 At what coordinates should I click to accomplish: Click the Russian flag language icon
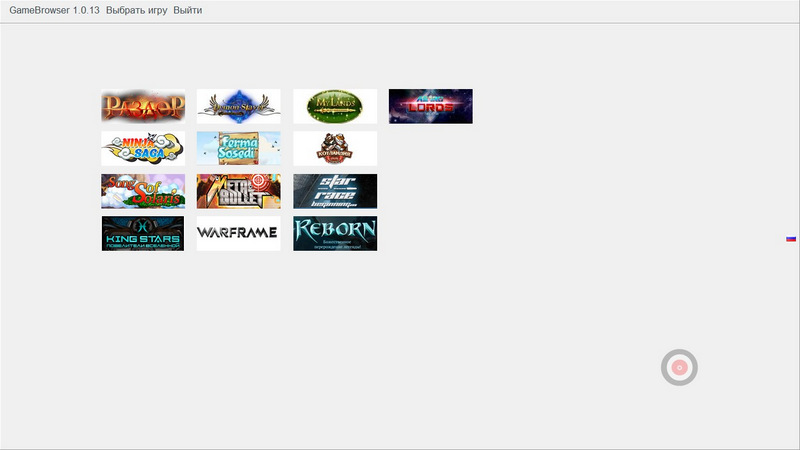click(x=791, y=239)
